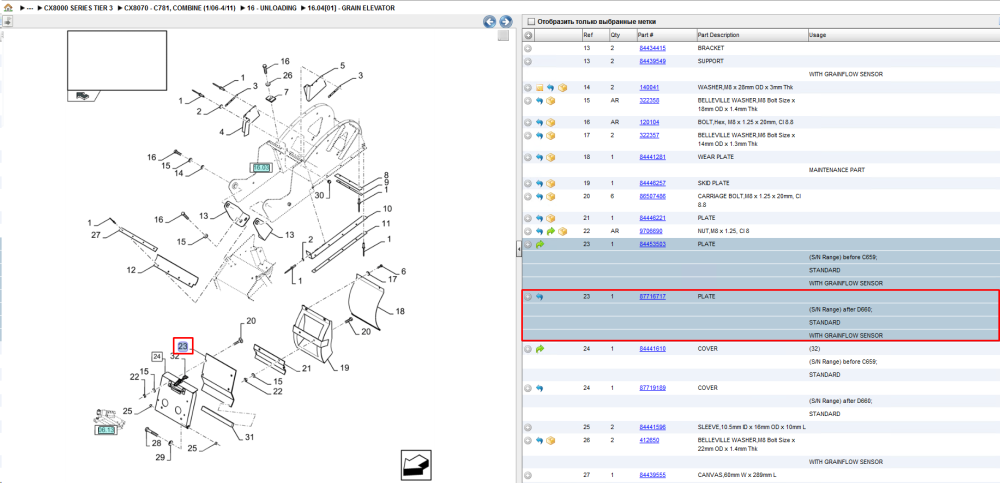Add SUPPORT 84439549 with plus icon

528,61
